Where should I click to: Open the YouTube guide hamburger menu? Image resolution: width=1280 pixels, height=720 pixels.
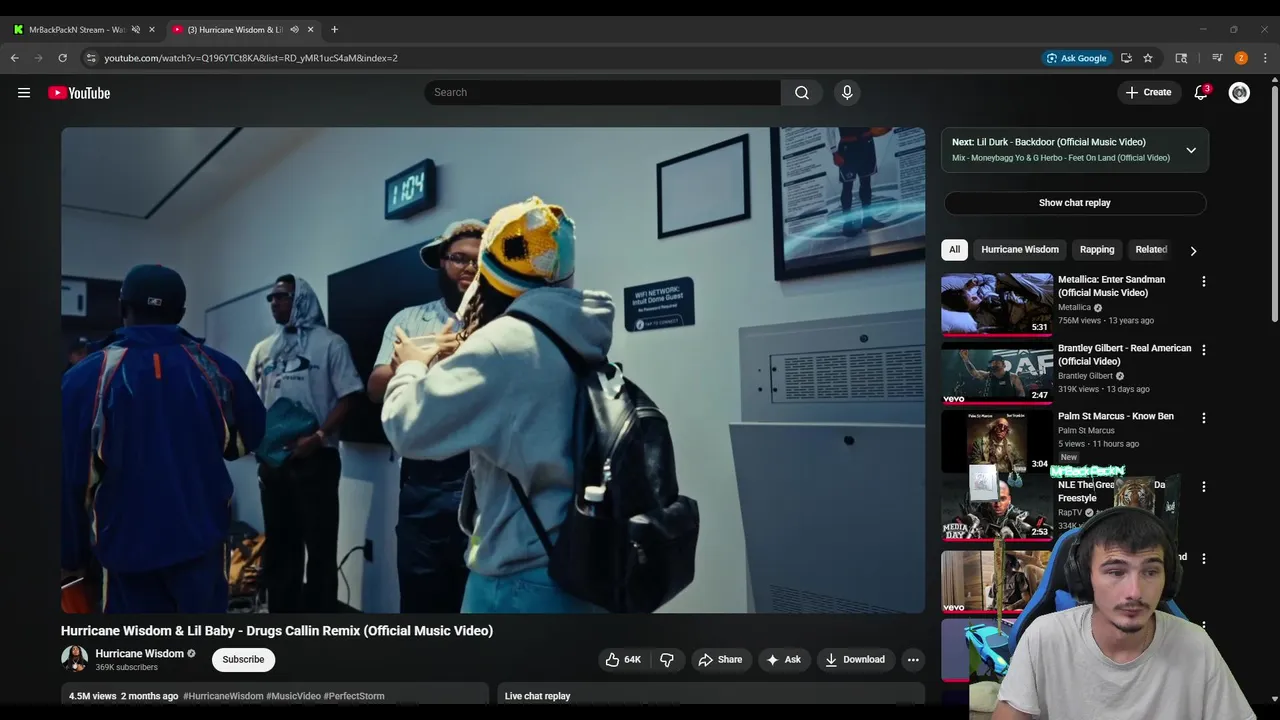(x=24, y=93)
